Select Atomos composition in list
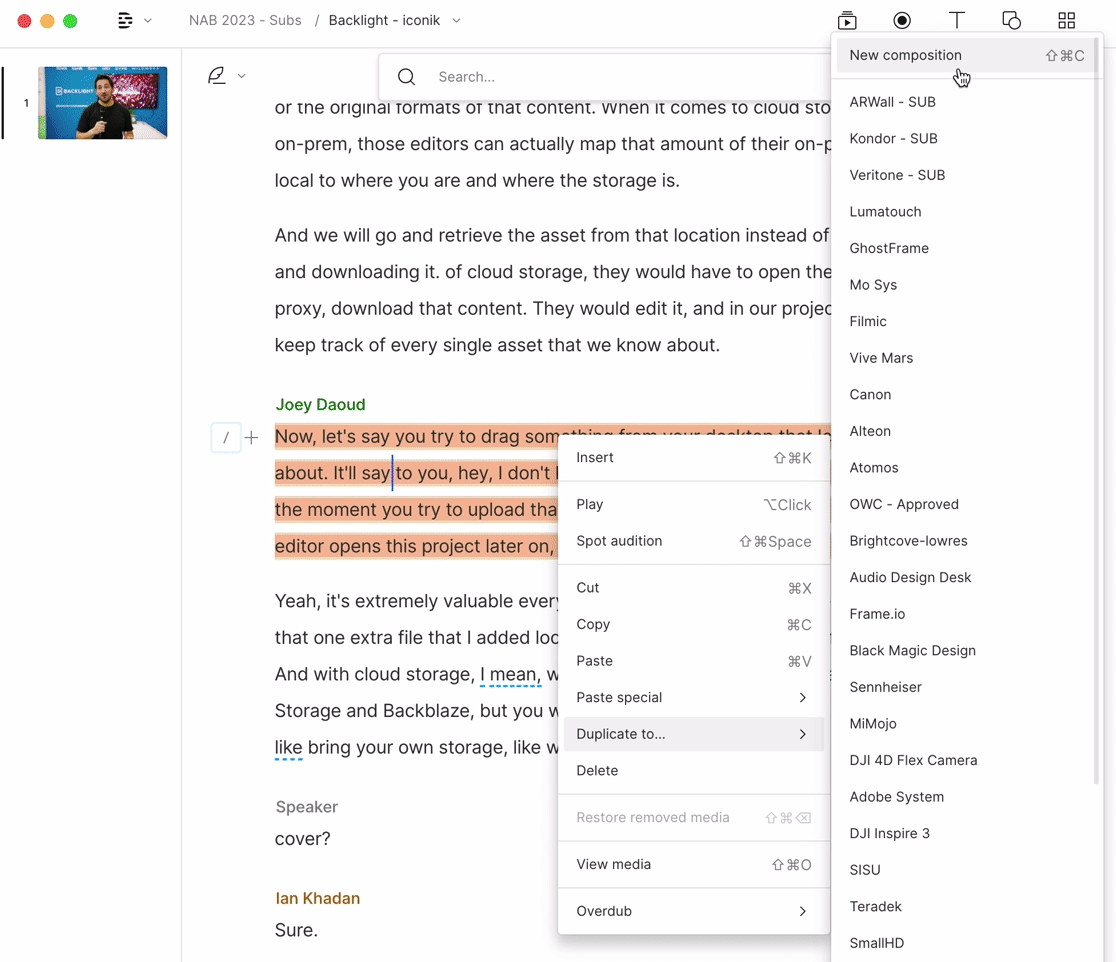1116x962 pixels. (x=966, y=467)
